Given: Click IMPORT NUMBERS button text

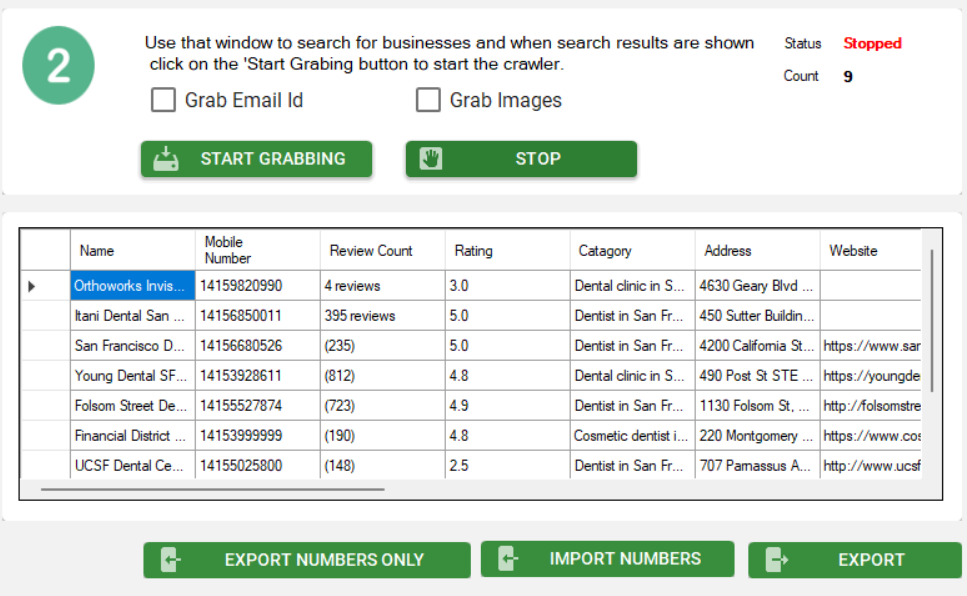Looking at the screenshot, I should (x=625, y=558).
